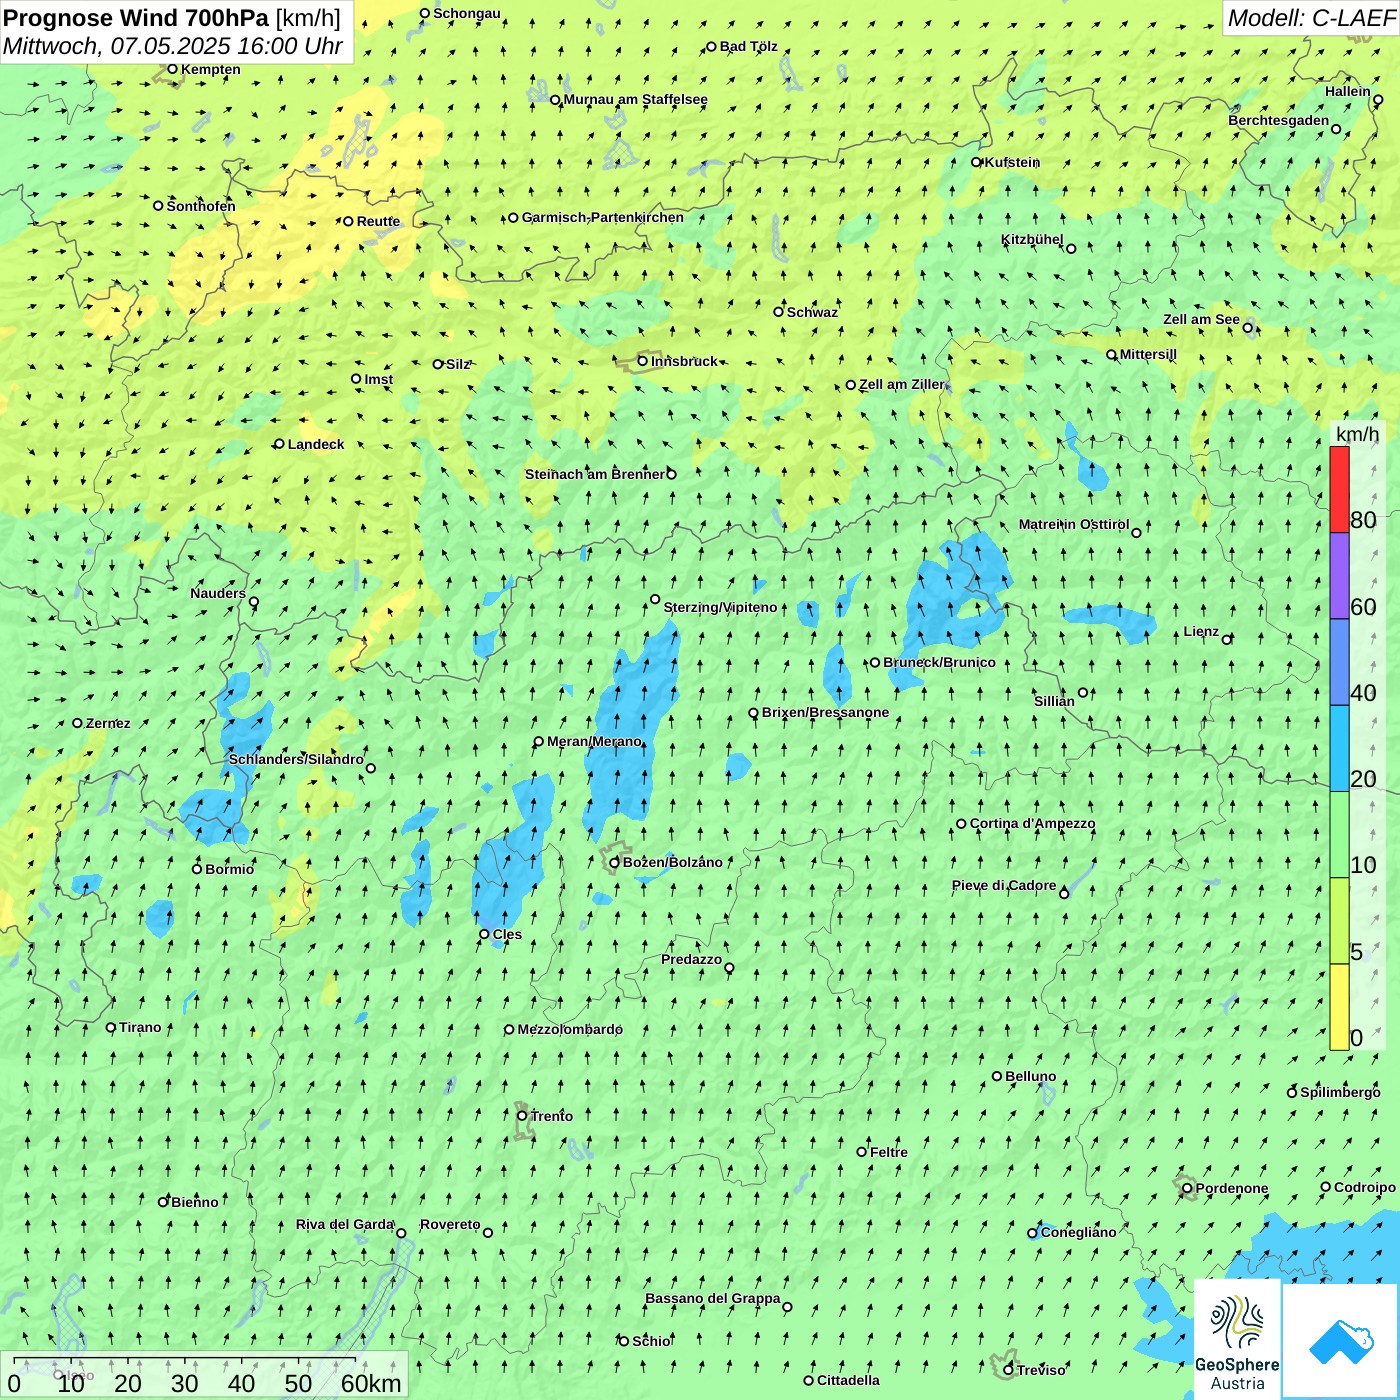Click the Hallein label
The width and height of the screenshot is (1400, 1400).
coord(1347,91)
